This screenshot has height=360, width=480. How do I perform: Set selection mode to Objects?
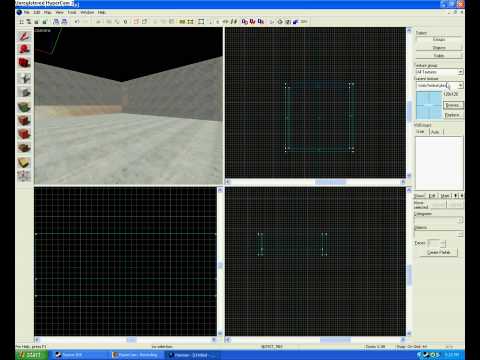point(439,48)
